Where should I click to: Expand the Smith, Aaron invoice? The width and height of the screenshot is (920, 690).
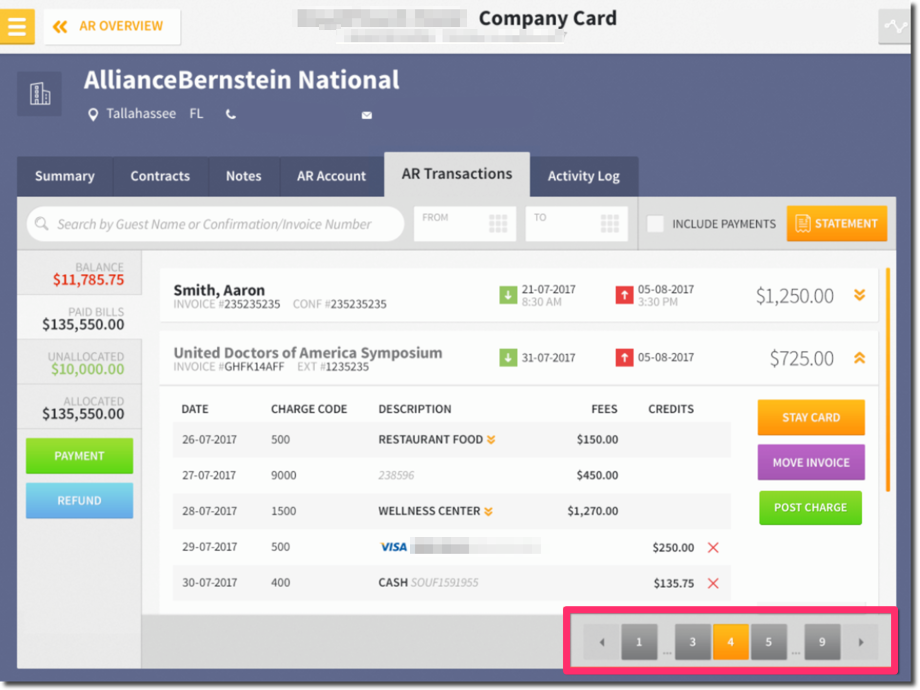[860, 295]
